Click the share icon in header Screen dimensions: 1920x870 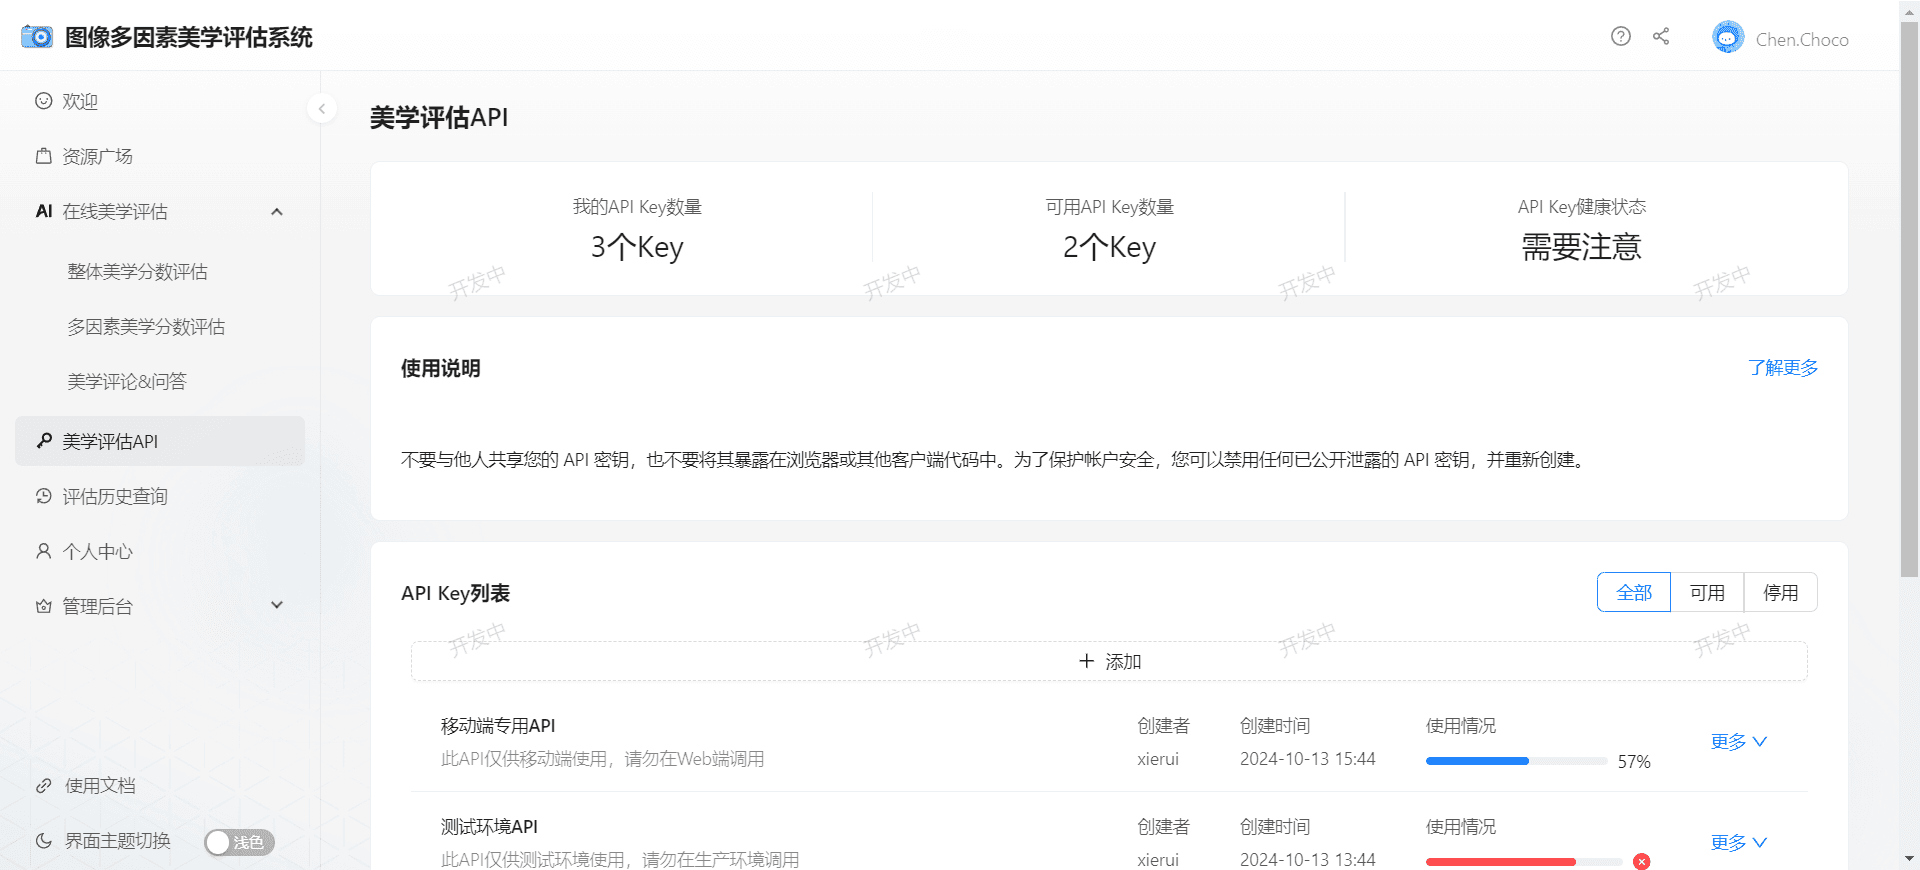[1661, 37]
